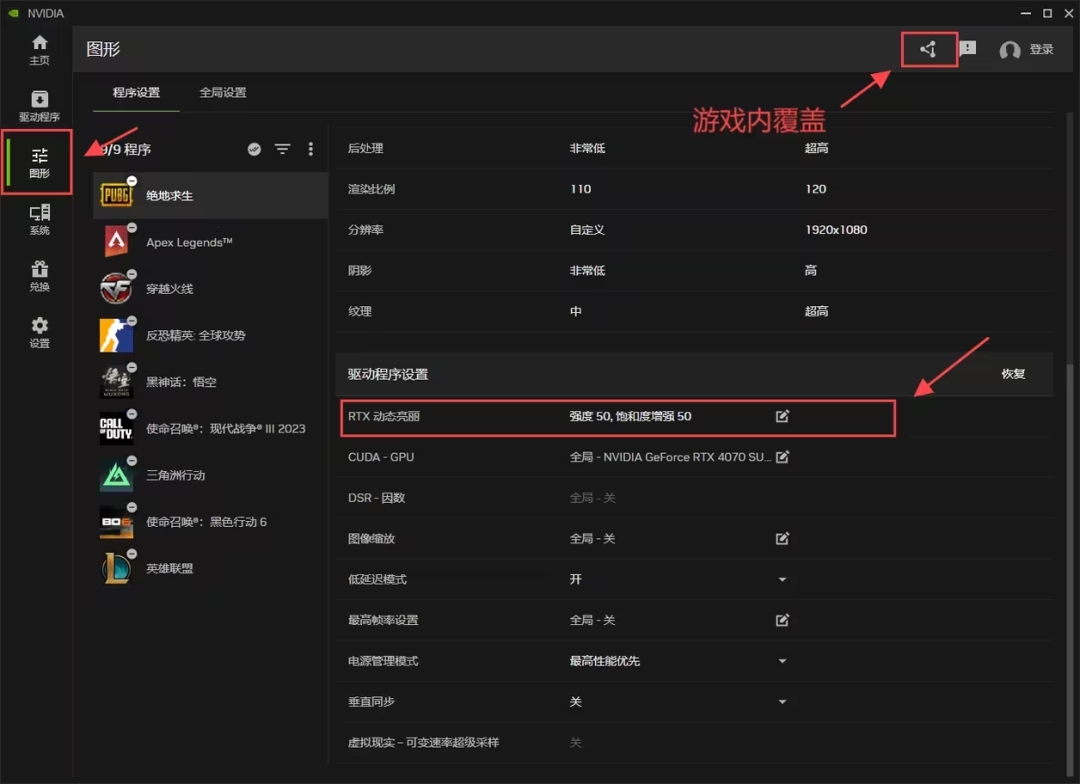1080x784 pixels.
Task: Click the 渲染比例 row label
Action: [371, 189]
